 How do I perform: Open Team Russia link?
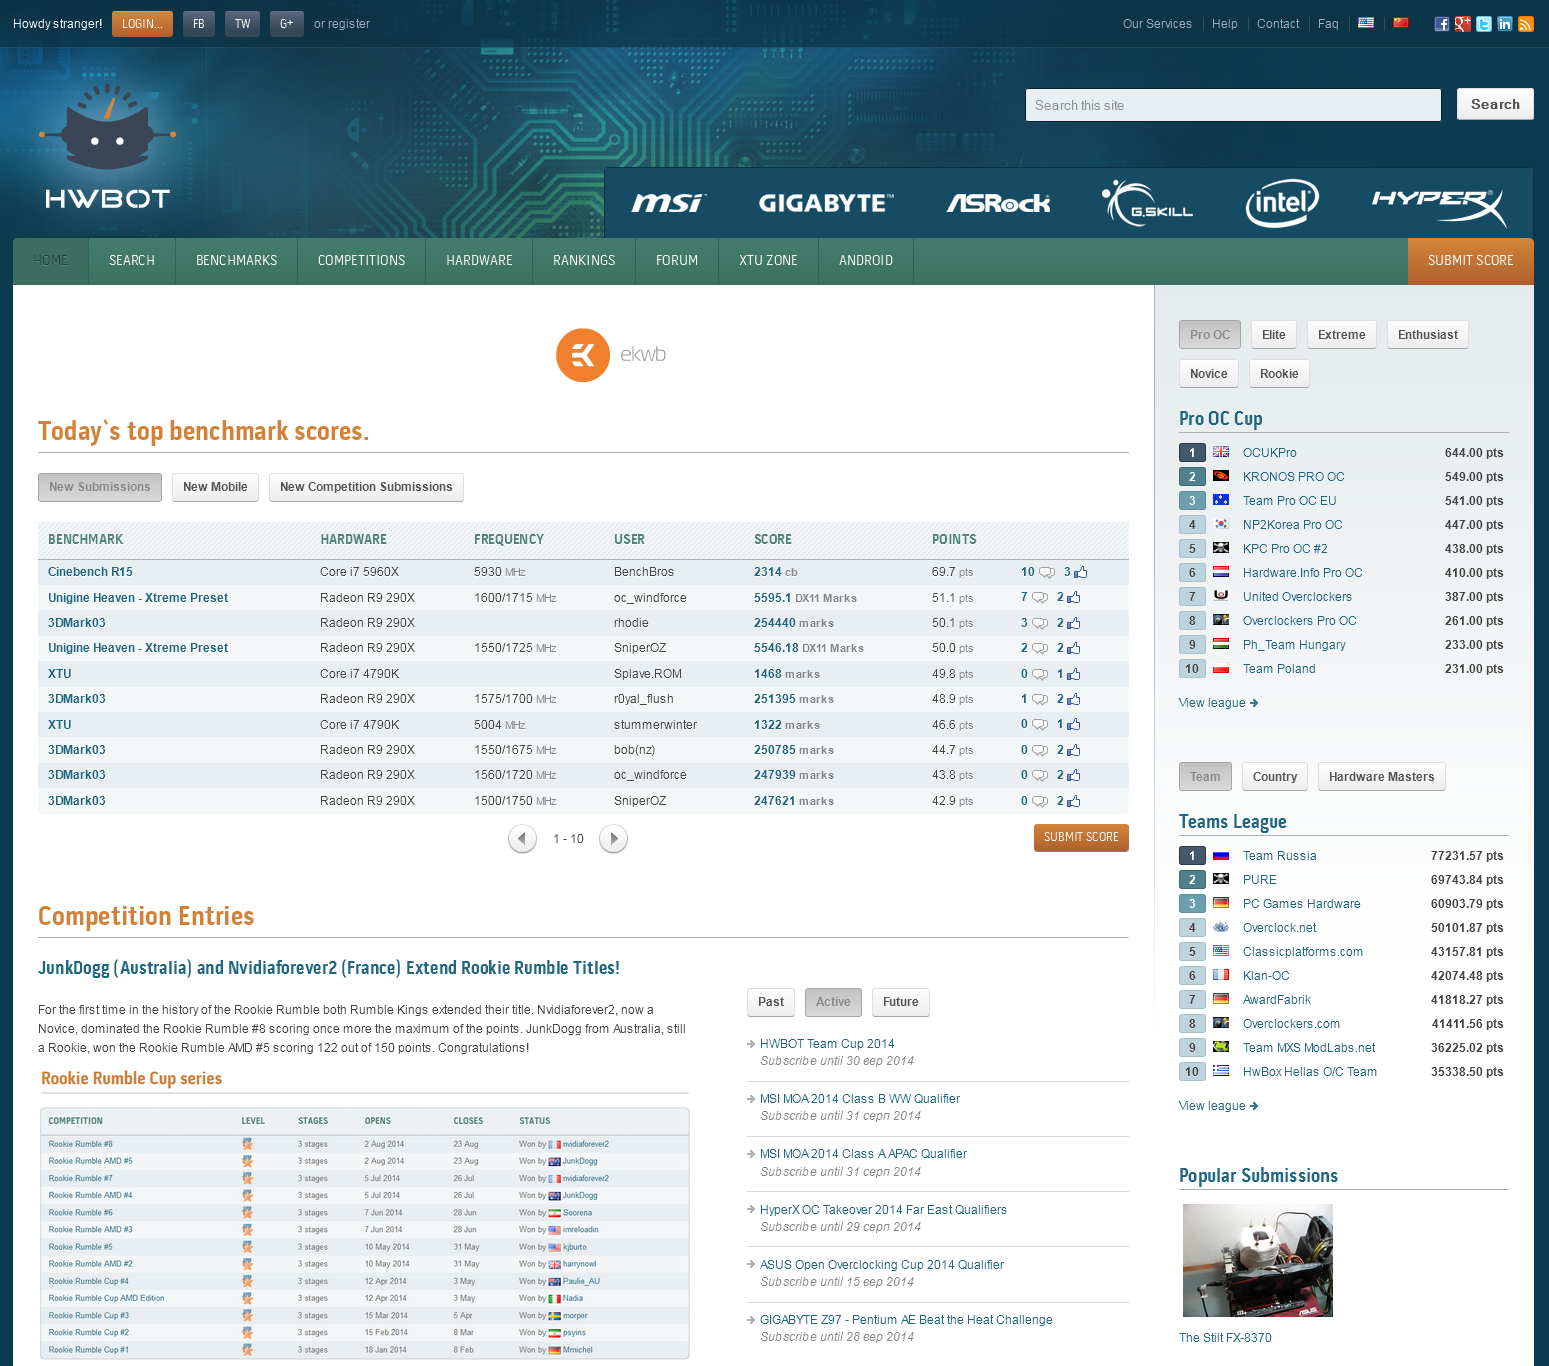coord(1280,856)
